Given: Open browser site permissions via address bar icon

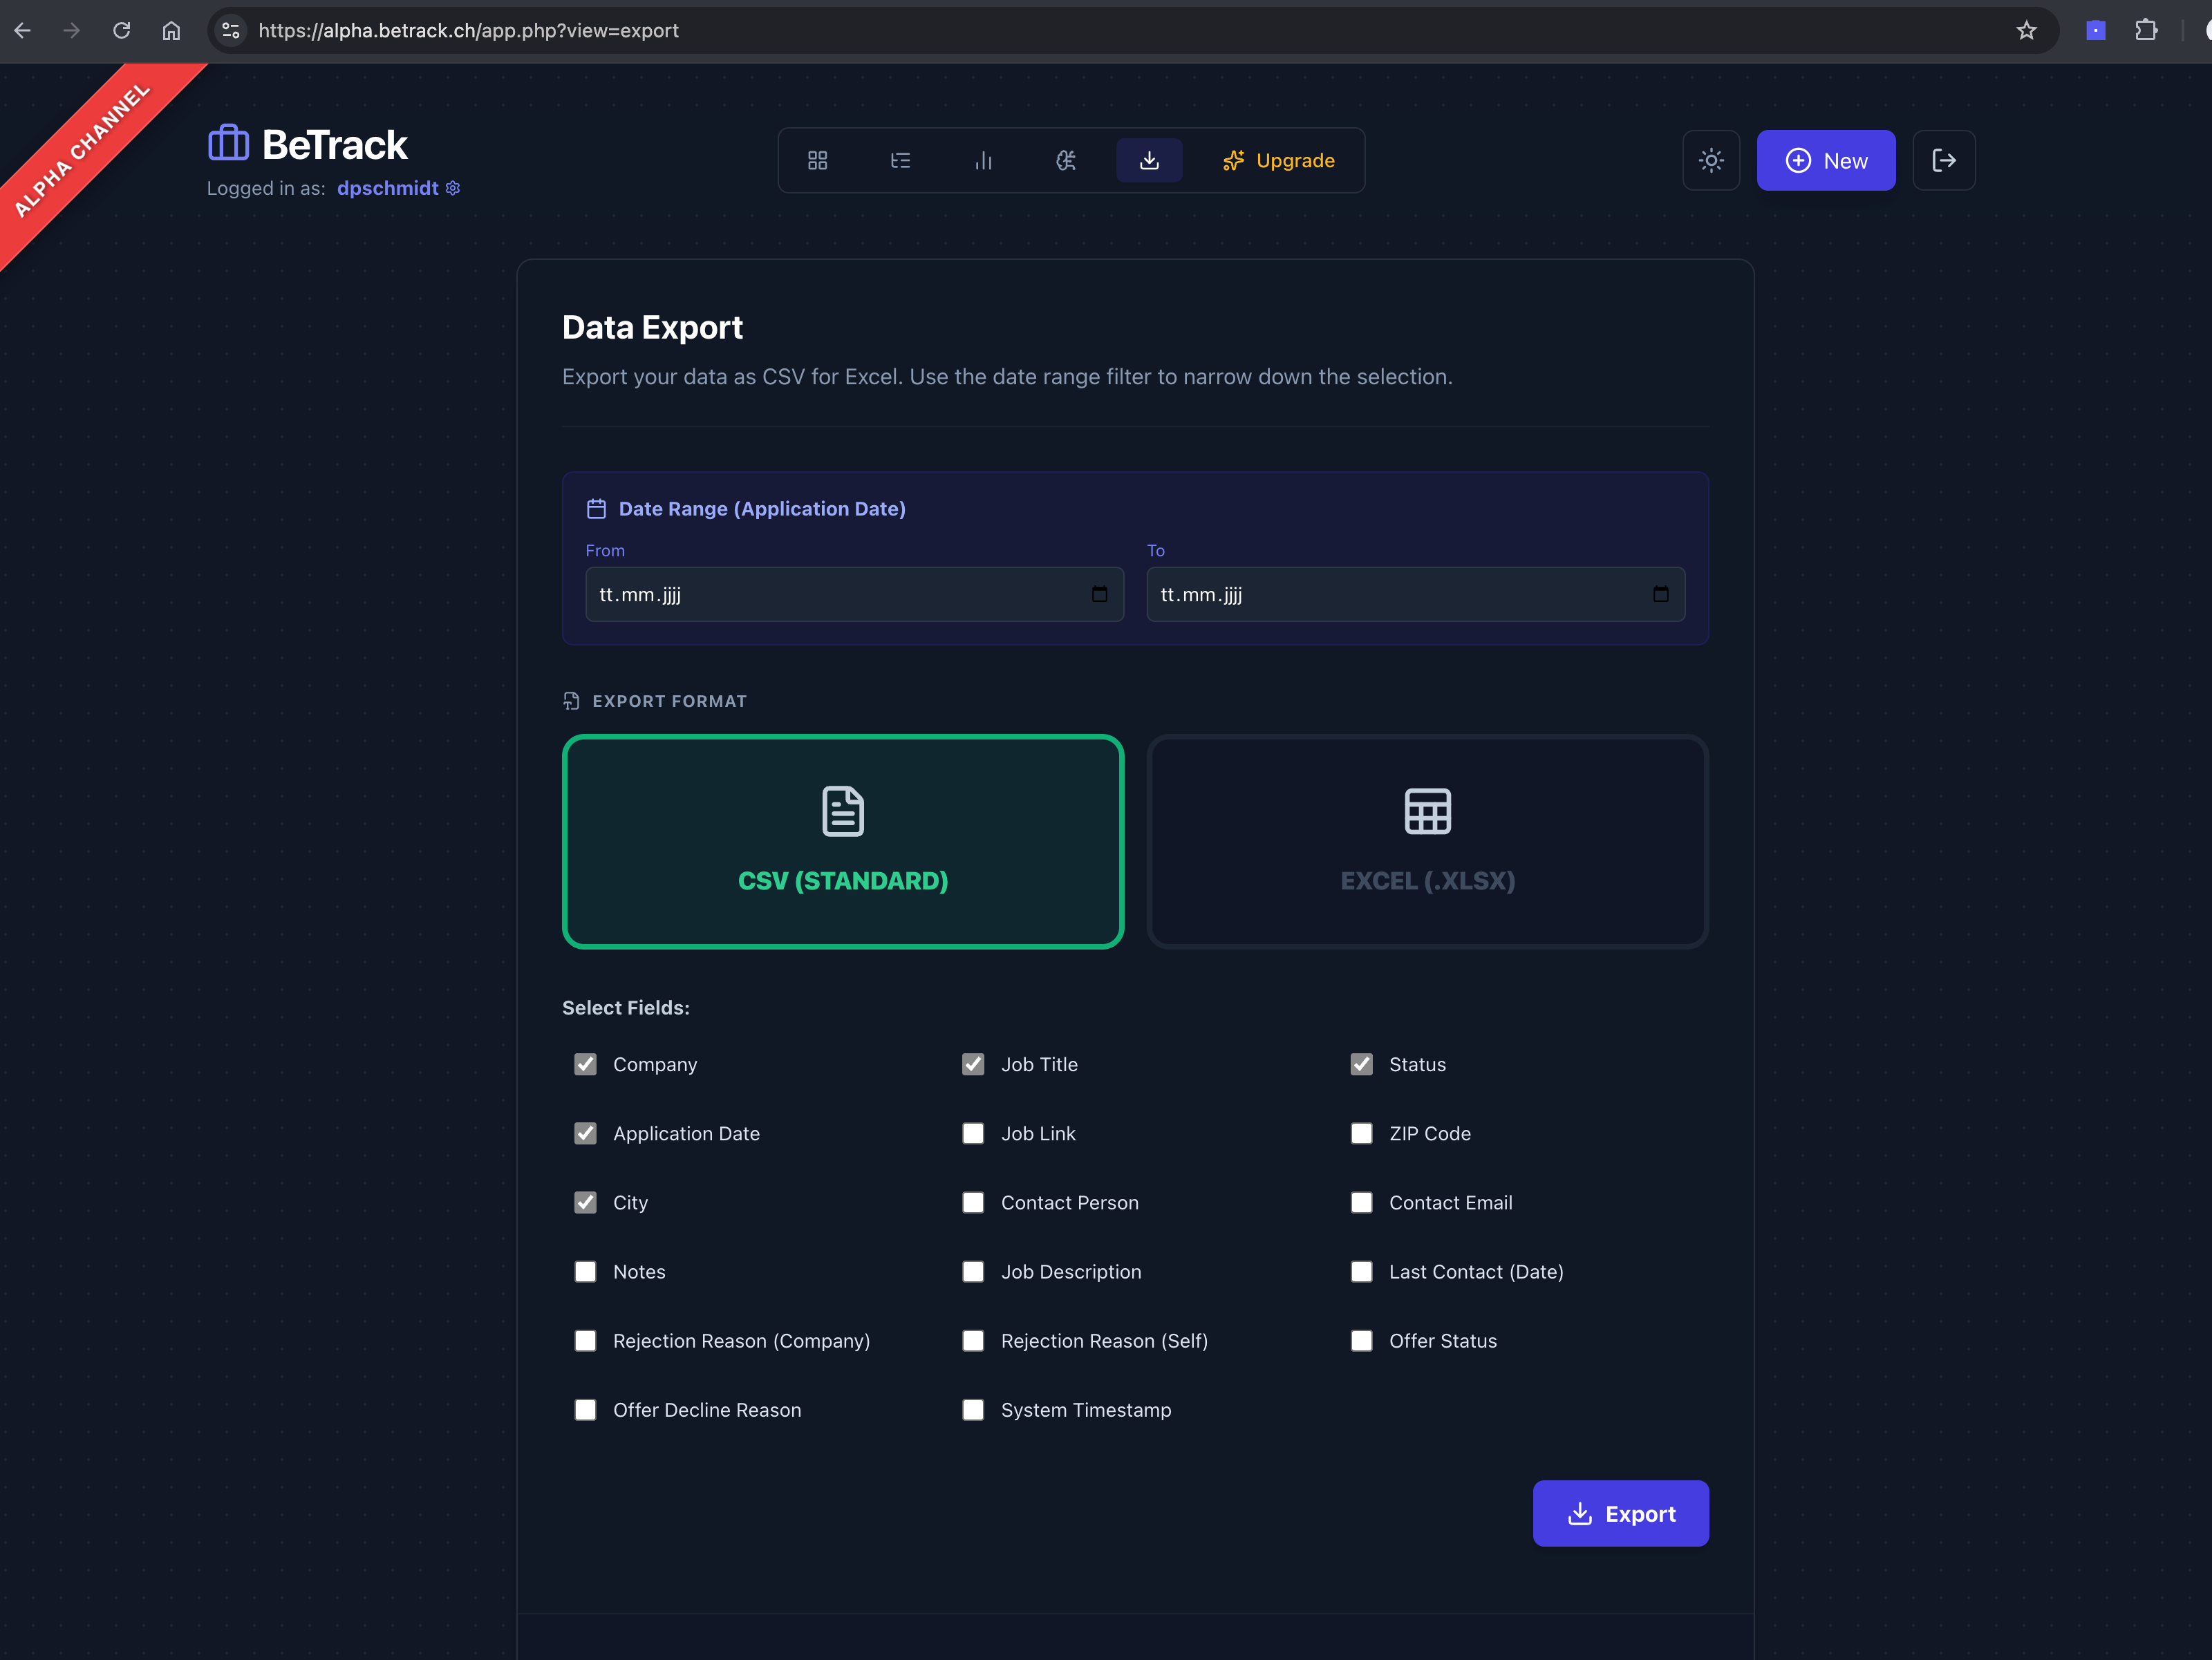Looking at the screenshot, I should (x=230, y=30).
